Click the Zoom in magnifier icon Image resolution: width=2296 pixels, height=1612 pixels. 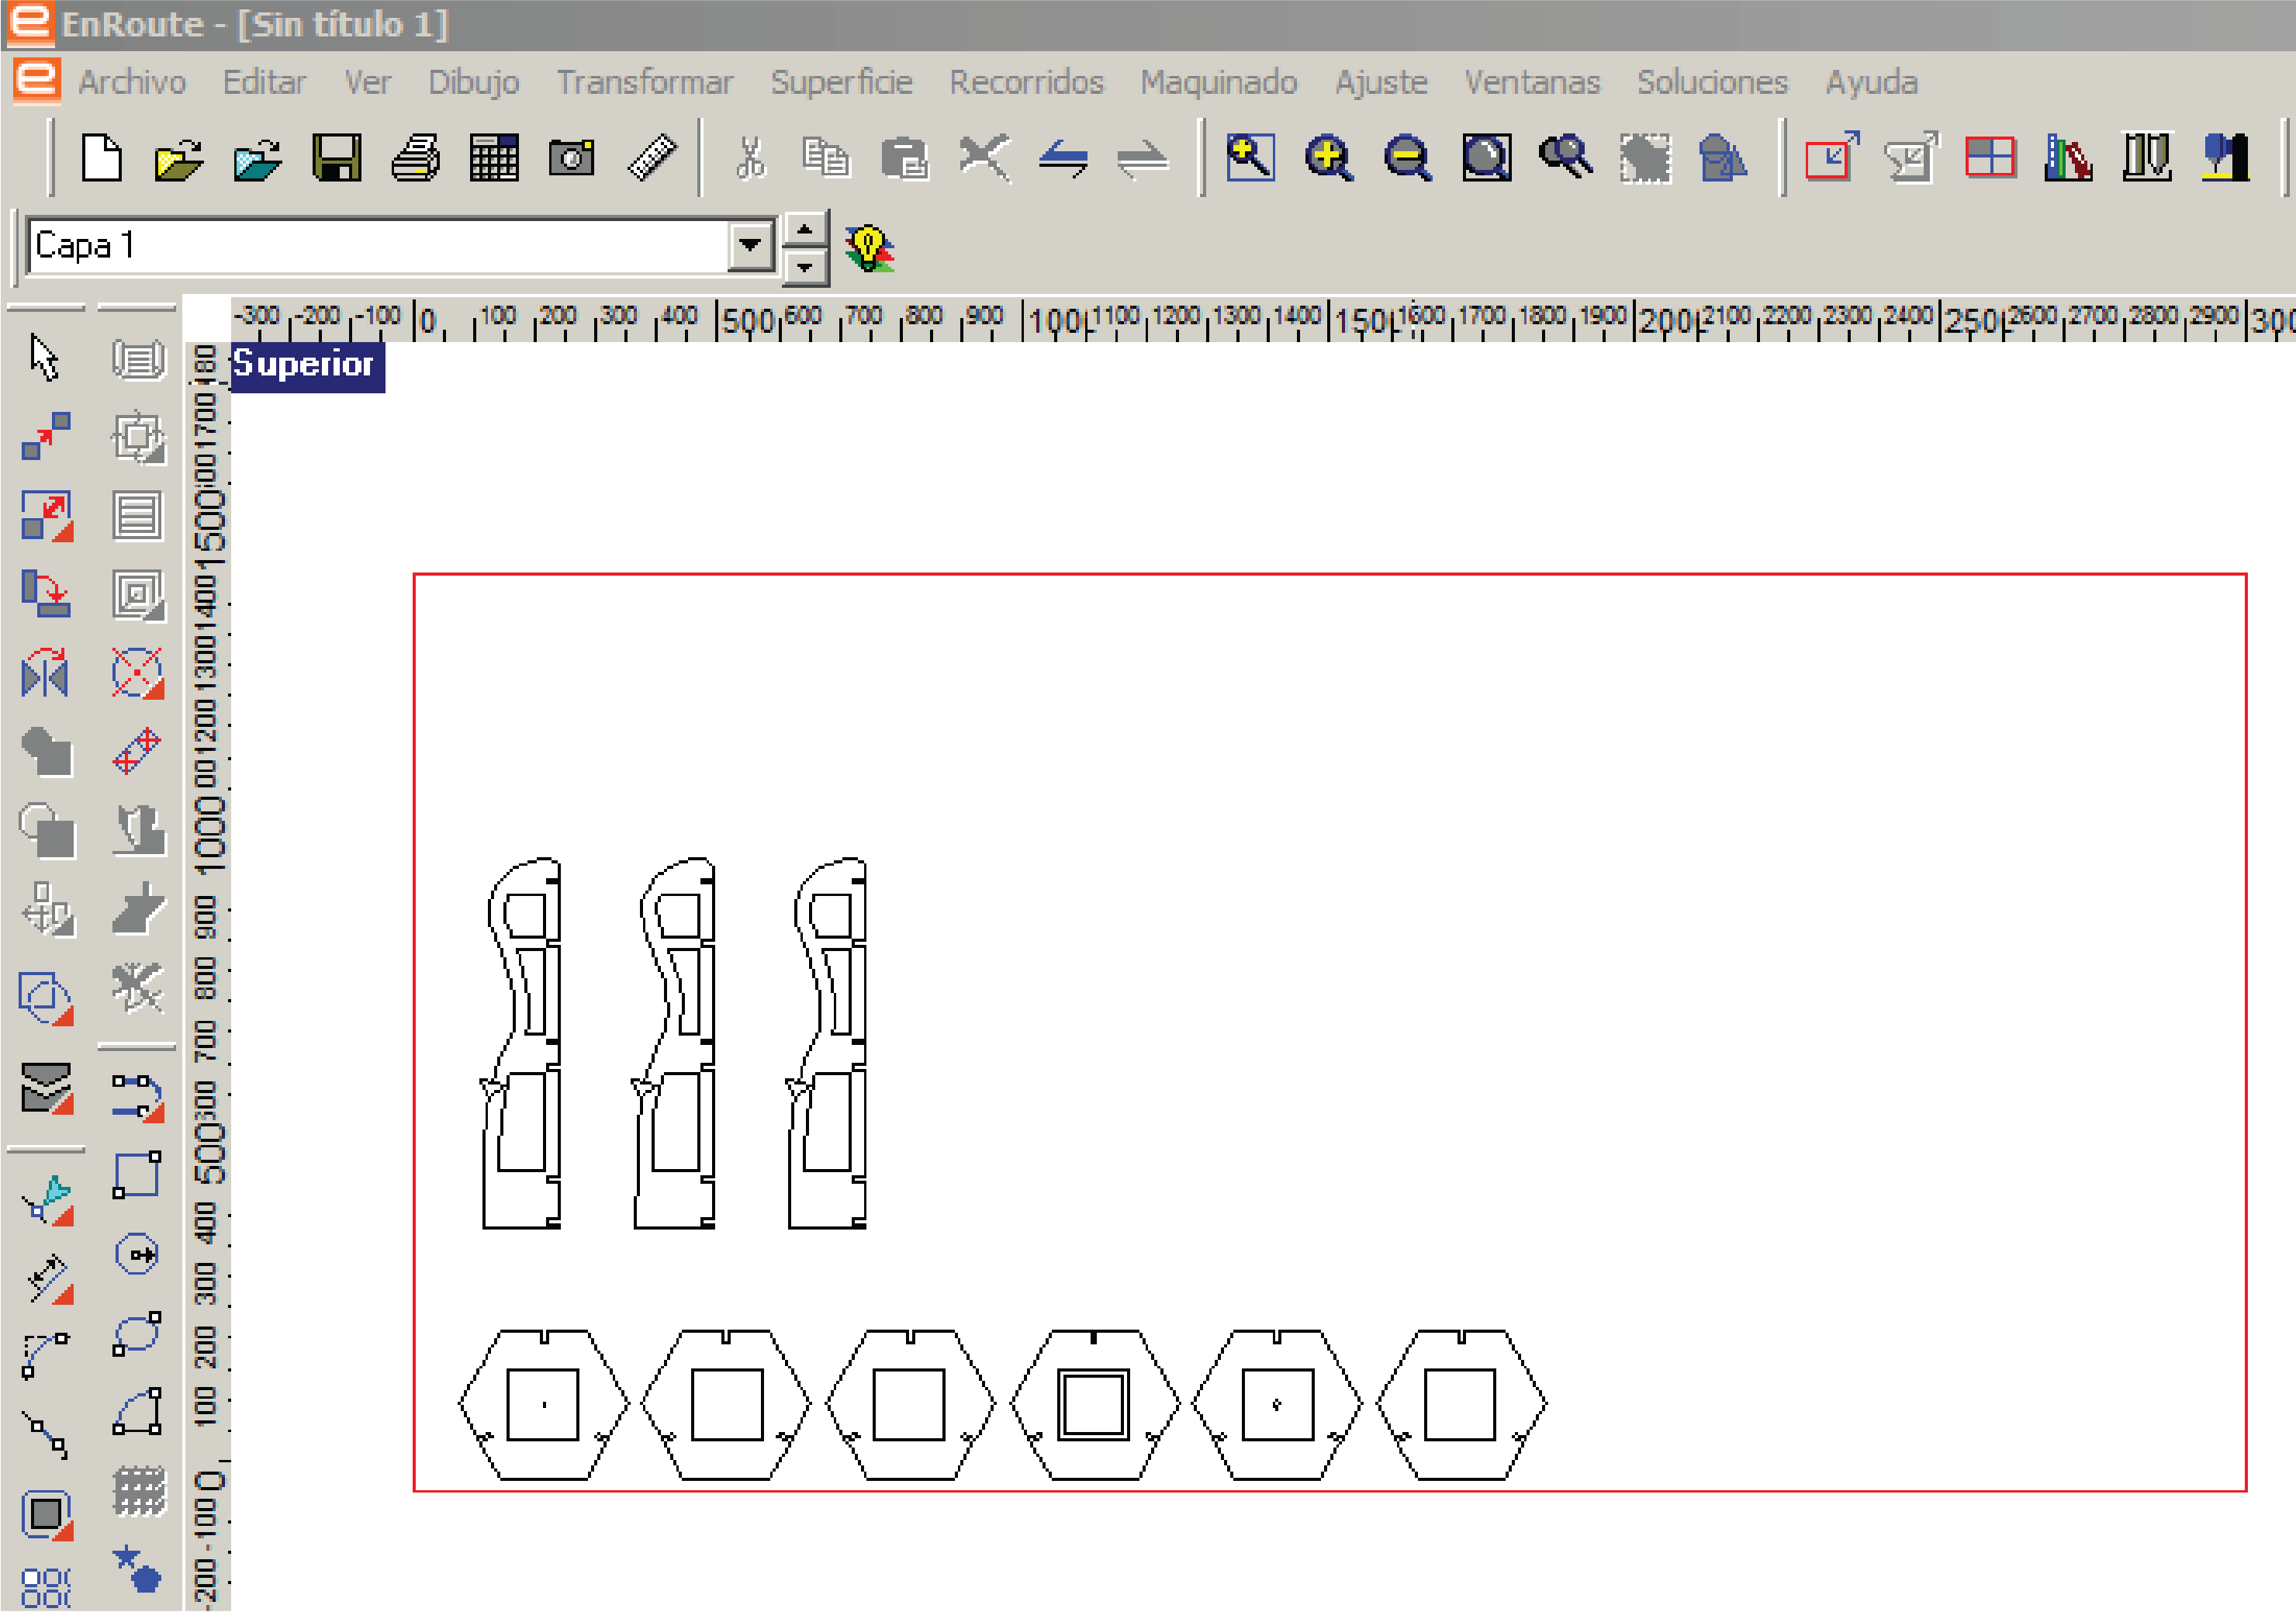click(x=1329, y=158)
